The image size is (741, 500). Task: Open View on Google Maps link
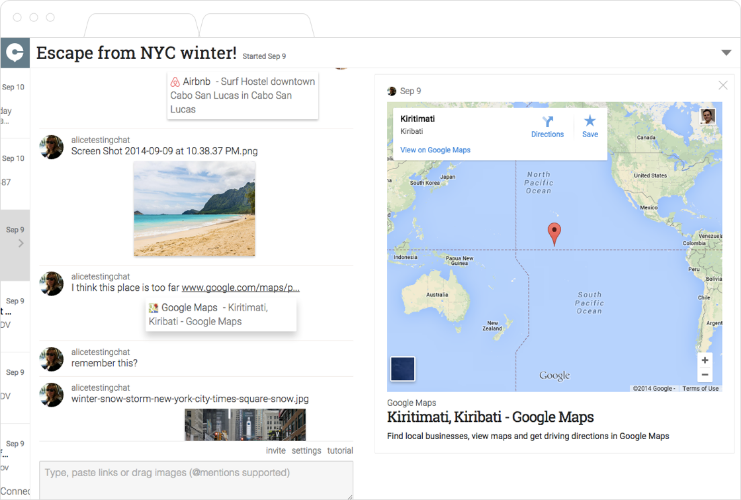coord(435,150)
